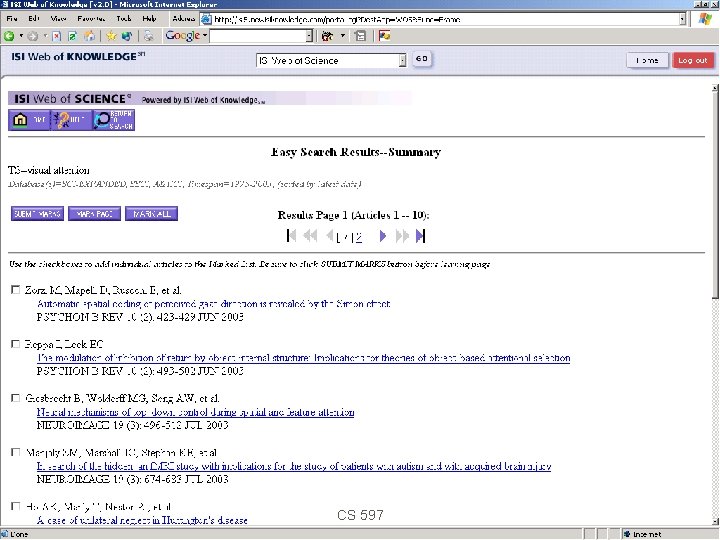Click the Google toolbar highlight icon
Image resolution: width=720 pixels, height=540 pixels.
pos(385,36)
